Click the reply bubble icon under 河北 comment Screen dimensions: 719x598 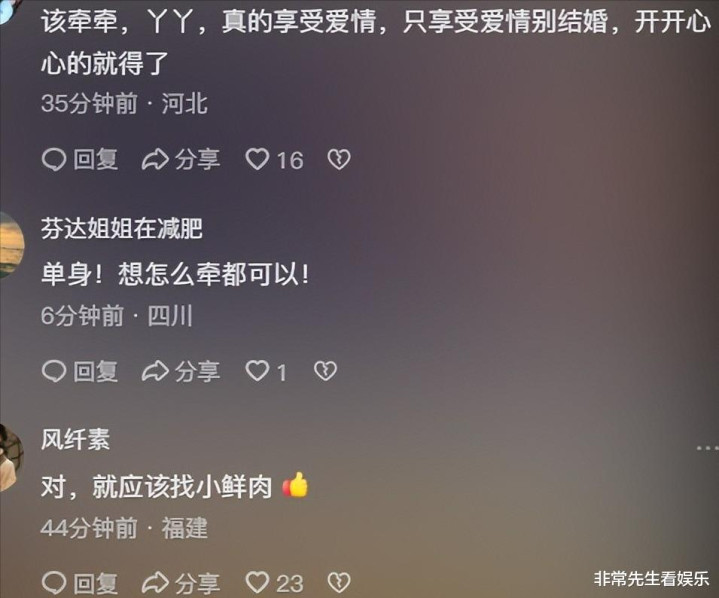[54, 160]
